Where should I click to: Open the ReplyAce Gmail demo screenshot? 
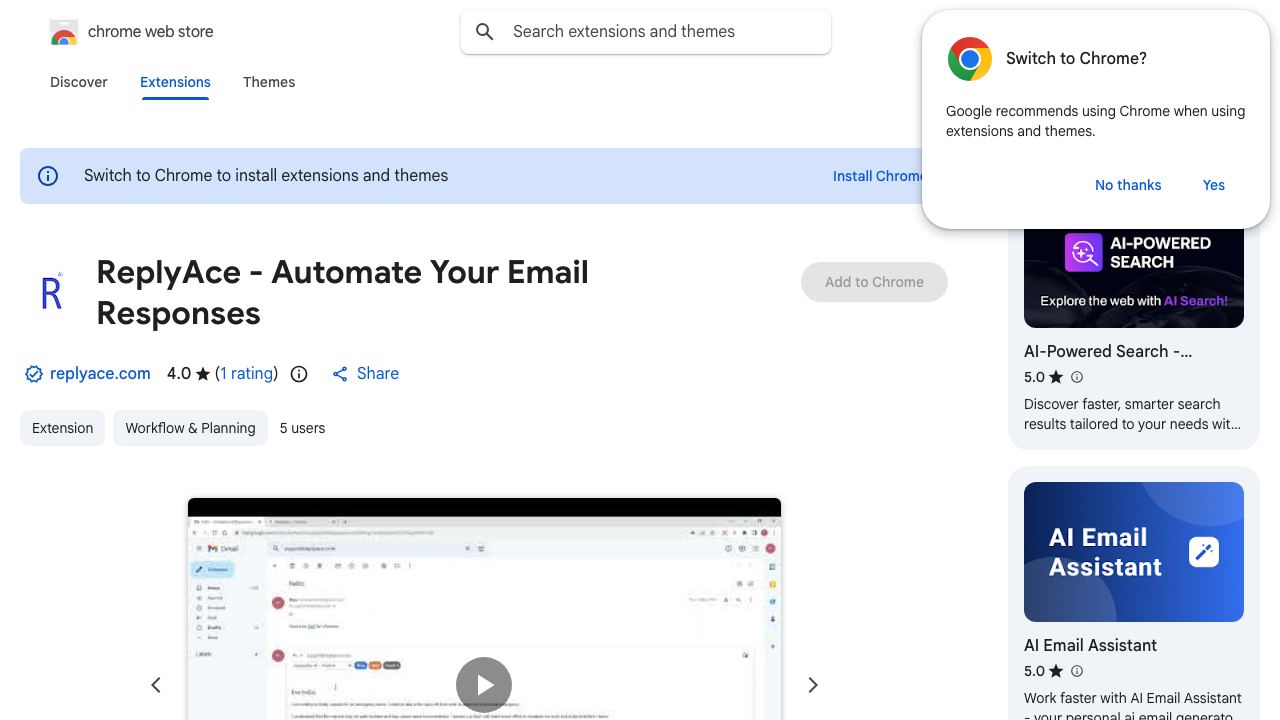484,609
